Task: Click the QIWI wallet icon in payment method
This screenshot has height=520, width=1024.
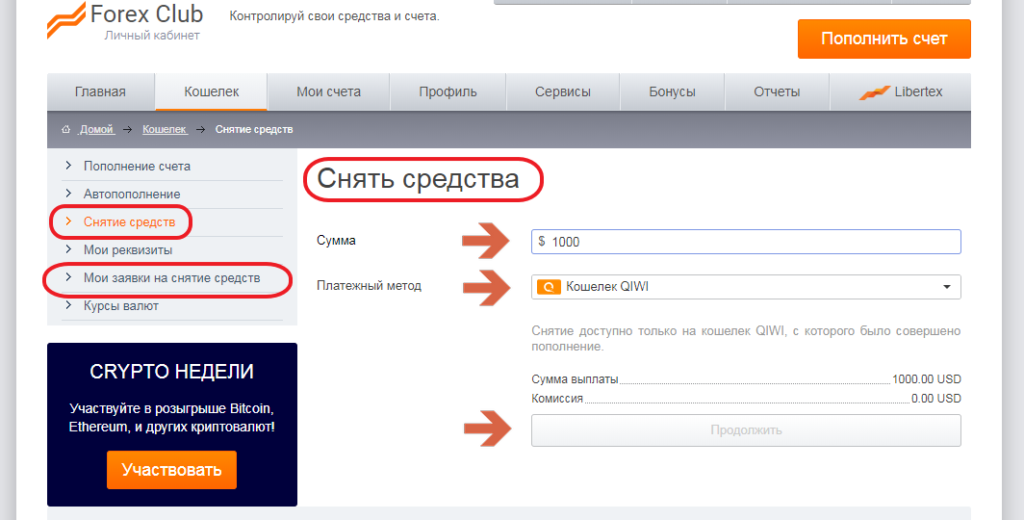Action: coord(549,287)
